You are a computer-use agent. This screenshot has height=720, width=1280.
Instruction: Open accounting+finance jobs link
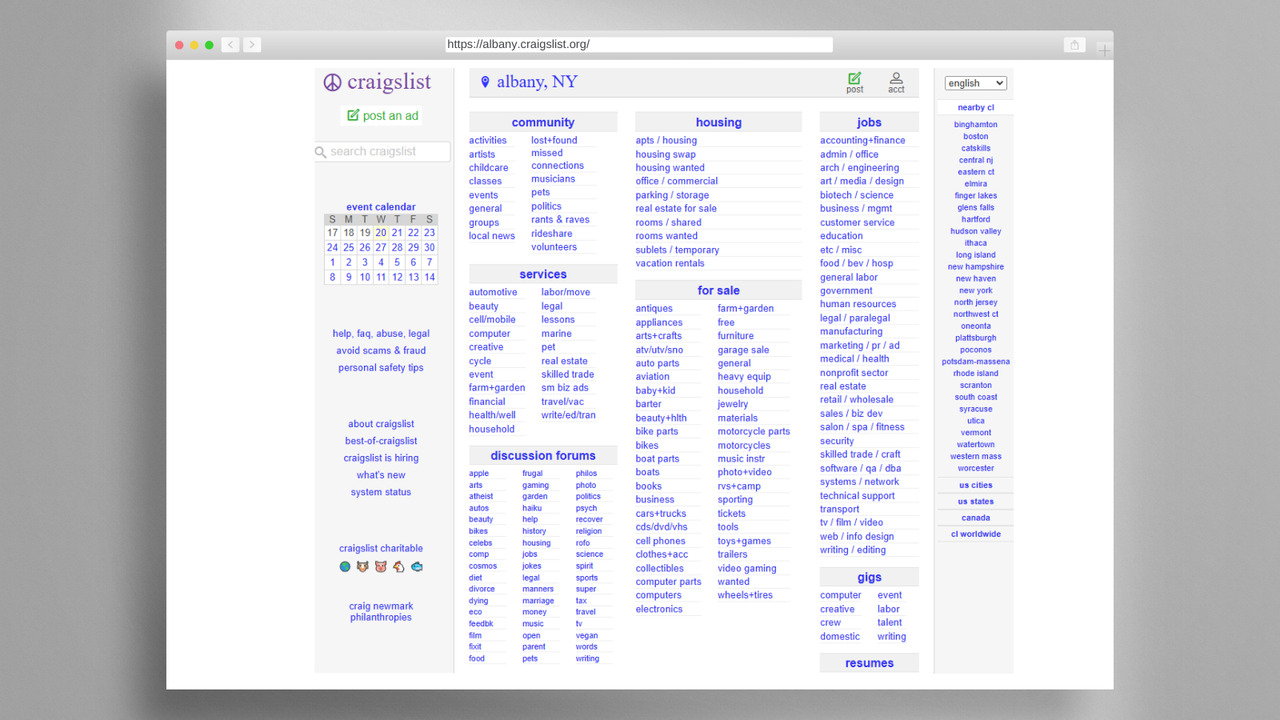coord(863,141)
